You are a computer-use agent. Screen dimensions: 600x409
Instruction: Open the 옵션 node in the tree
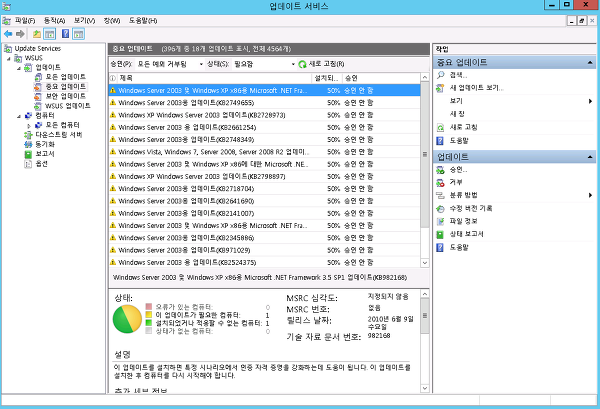pos(36,164)
